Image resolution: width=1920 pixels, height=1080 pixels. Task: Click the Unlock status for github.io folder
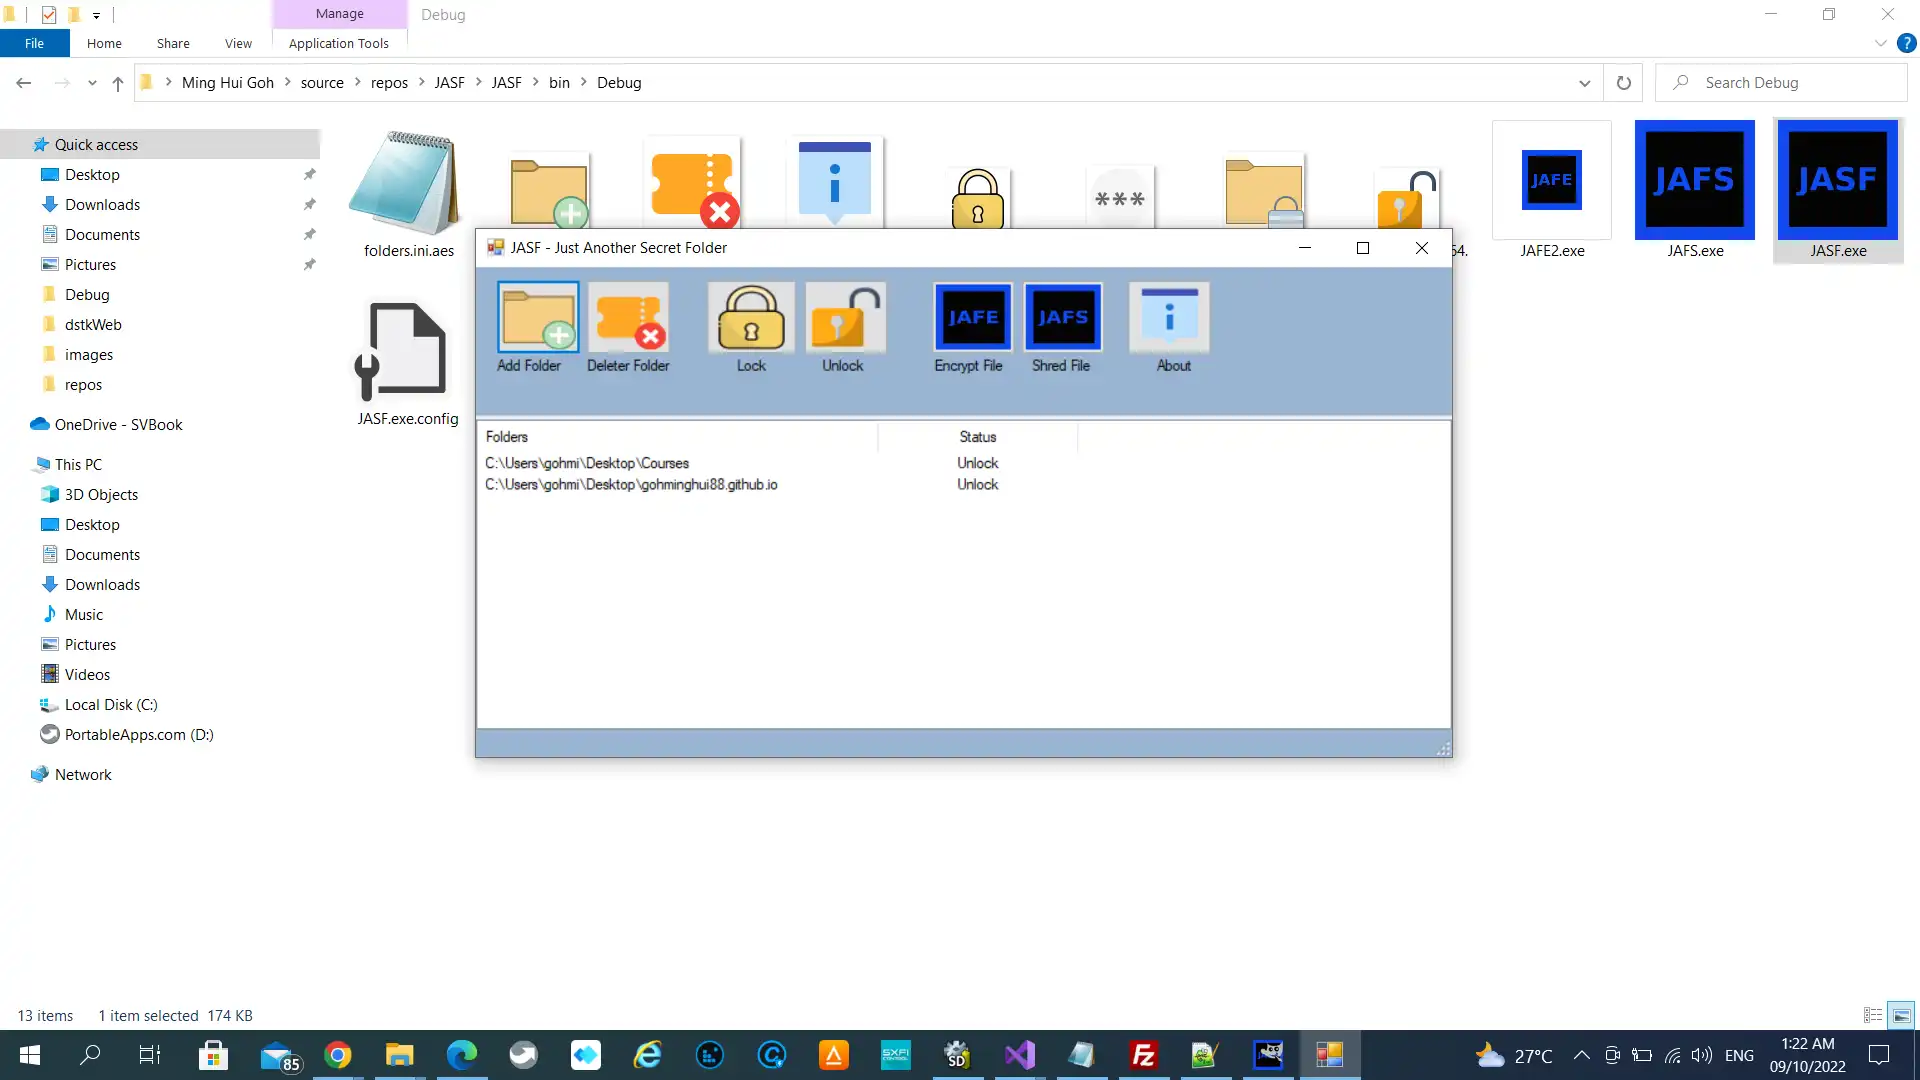977,484
